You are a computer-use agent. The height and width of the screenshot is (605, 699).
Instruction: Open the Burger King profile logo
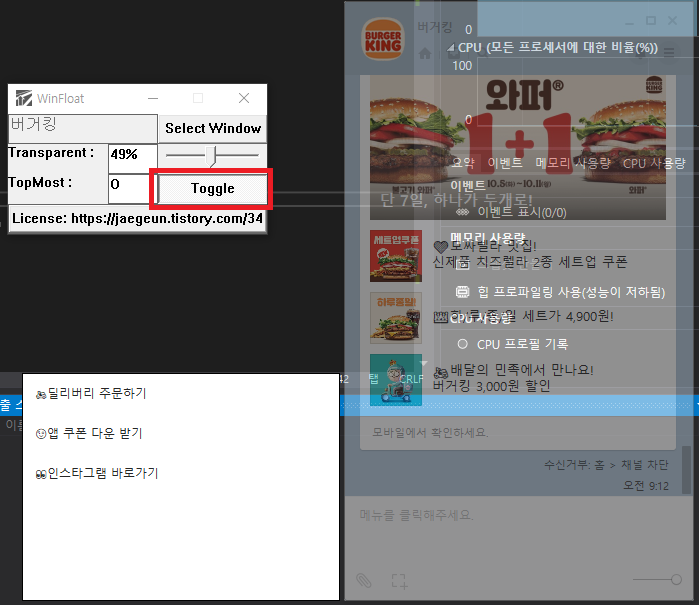[x=382, y=39]
